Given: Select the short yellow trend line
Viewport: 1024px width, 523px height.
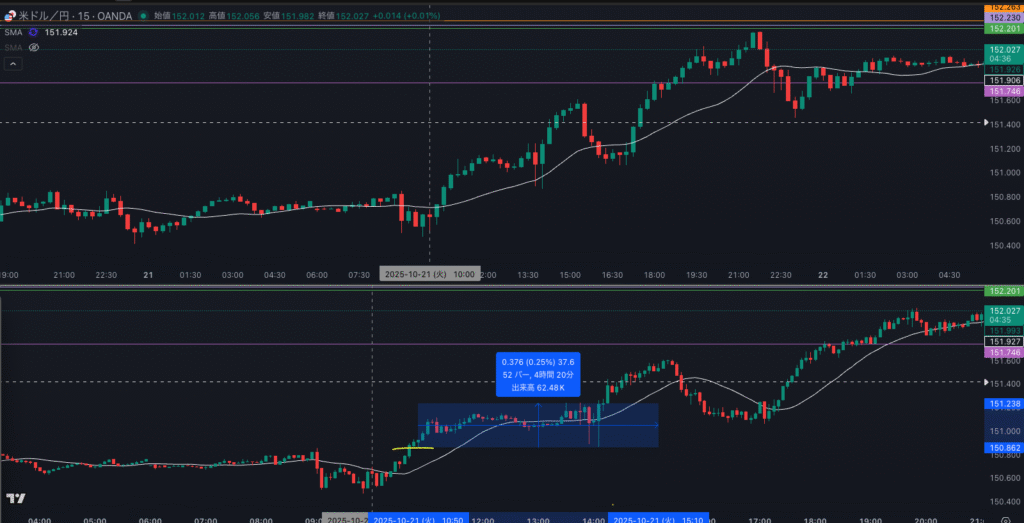Looking at the screenshot, I should coord(412,449).
